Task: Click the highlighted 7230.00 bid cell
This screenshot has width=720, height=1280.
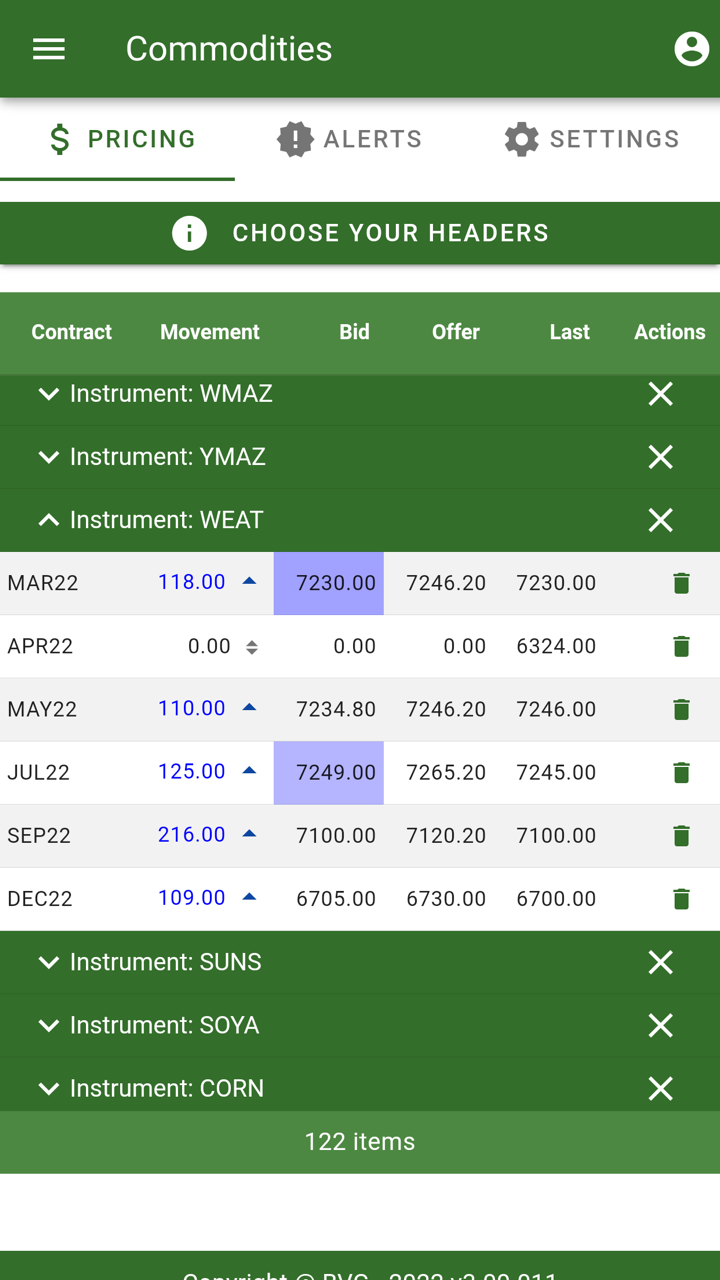Action: [329, 583]
